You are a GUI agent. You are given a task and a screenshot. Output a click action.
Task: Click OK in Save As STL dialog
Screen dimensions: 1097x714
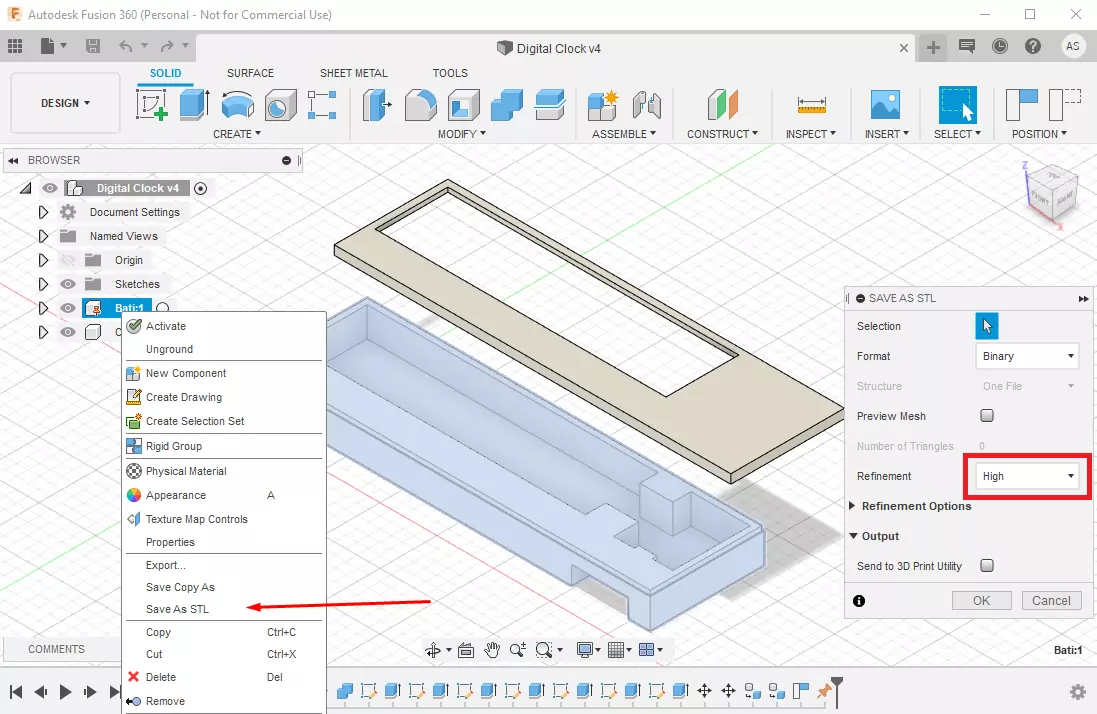coord(982,601)
